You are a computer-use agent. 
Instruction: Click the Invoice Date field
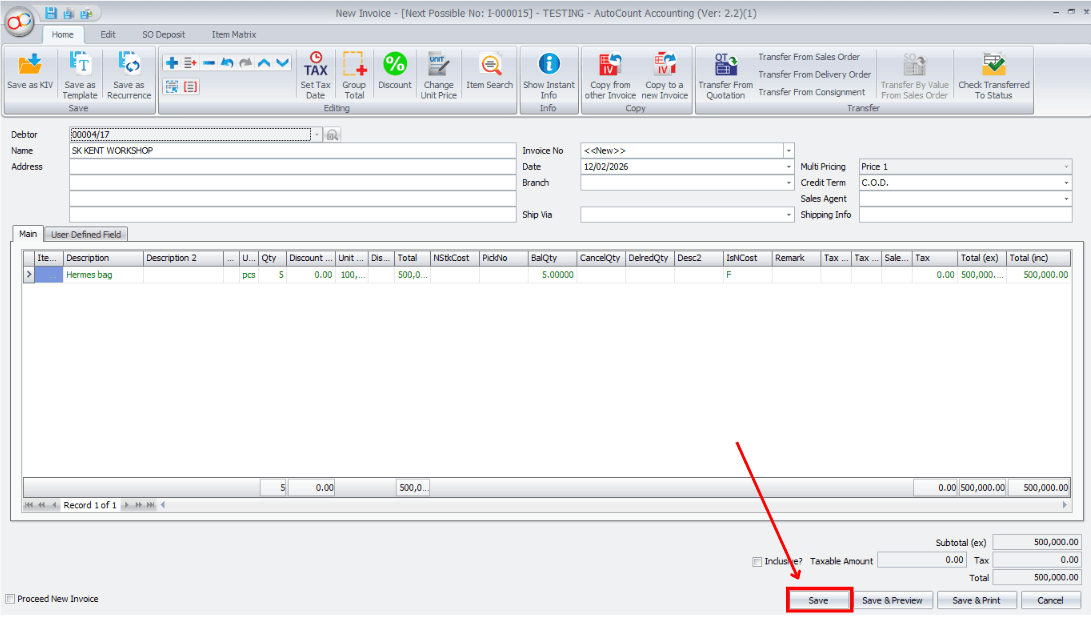(680, 166)
